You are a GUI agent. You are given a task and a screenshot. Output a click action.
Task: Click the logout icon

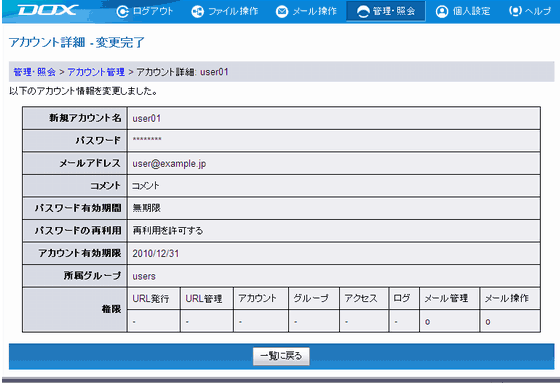122,11
